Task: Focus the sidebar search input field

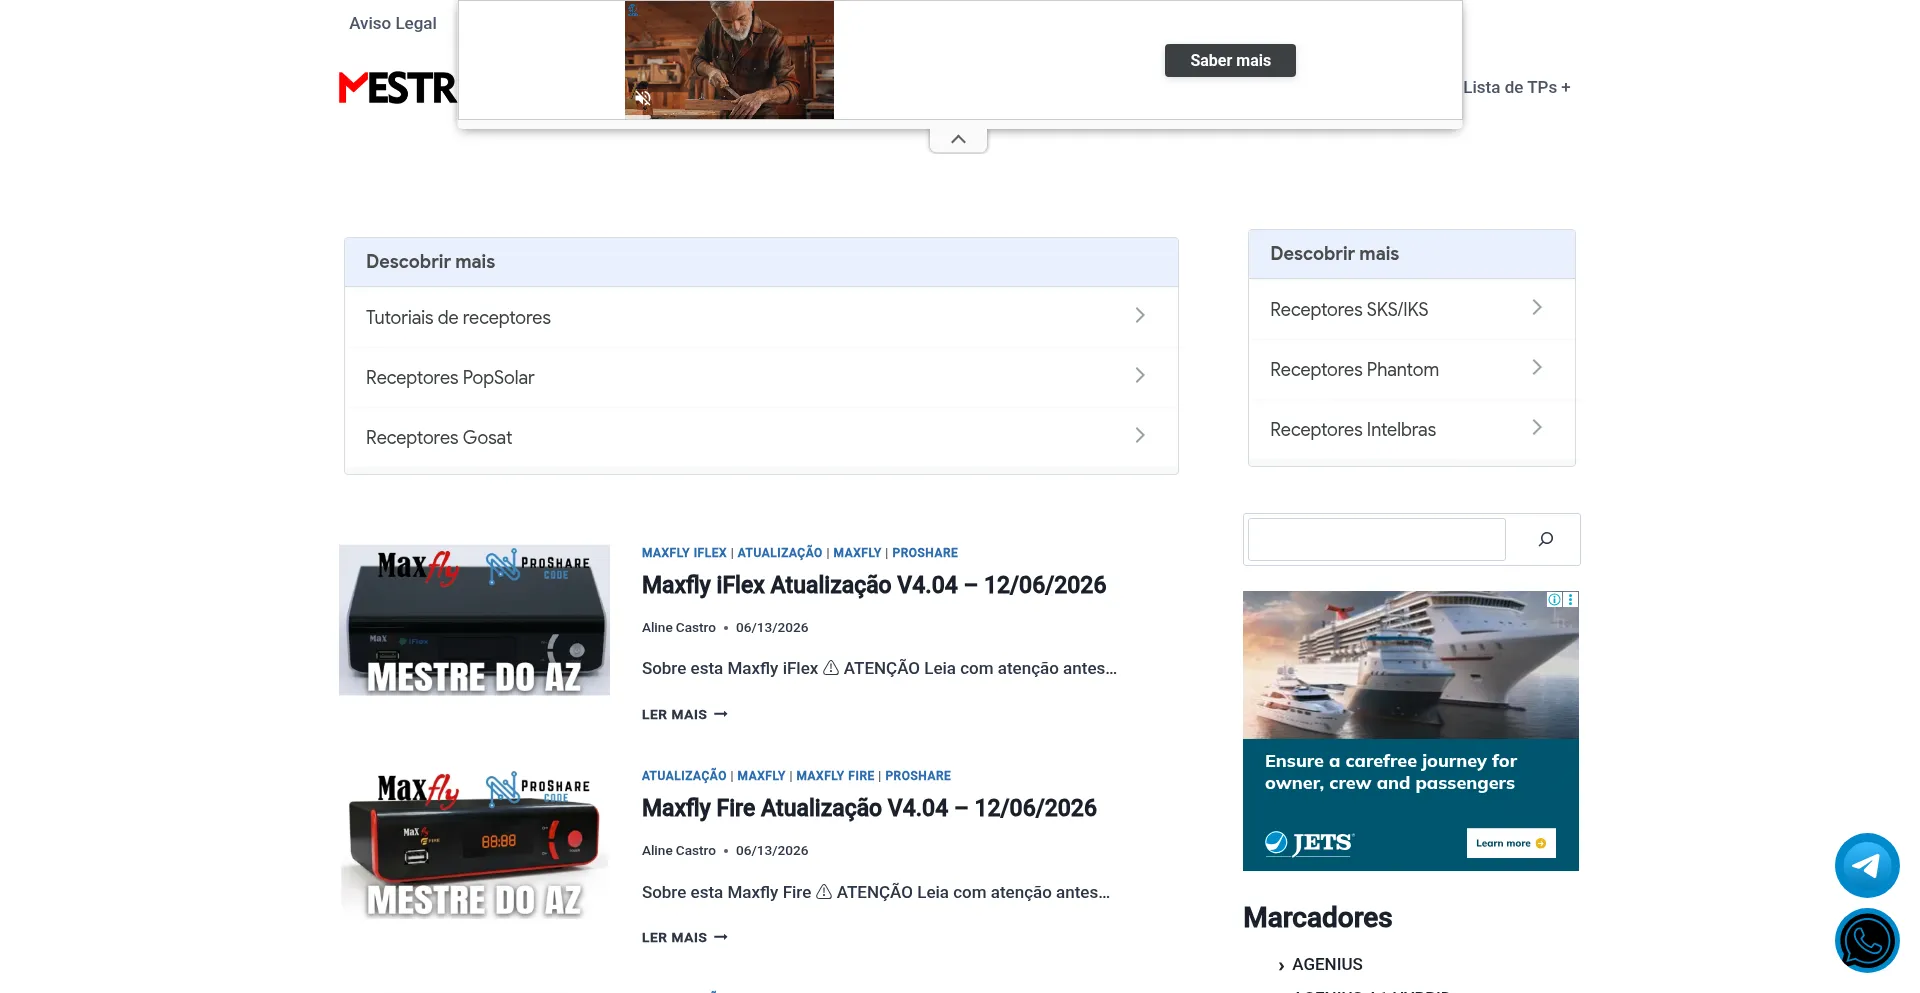Action: 1377,540
